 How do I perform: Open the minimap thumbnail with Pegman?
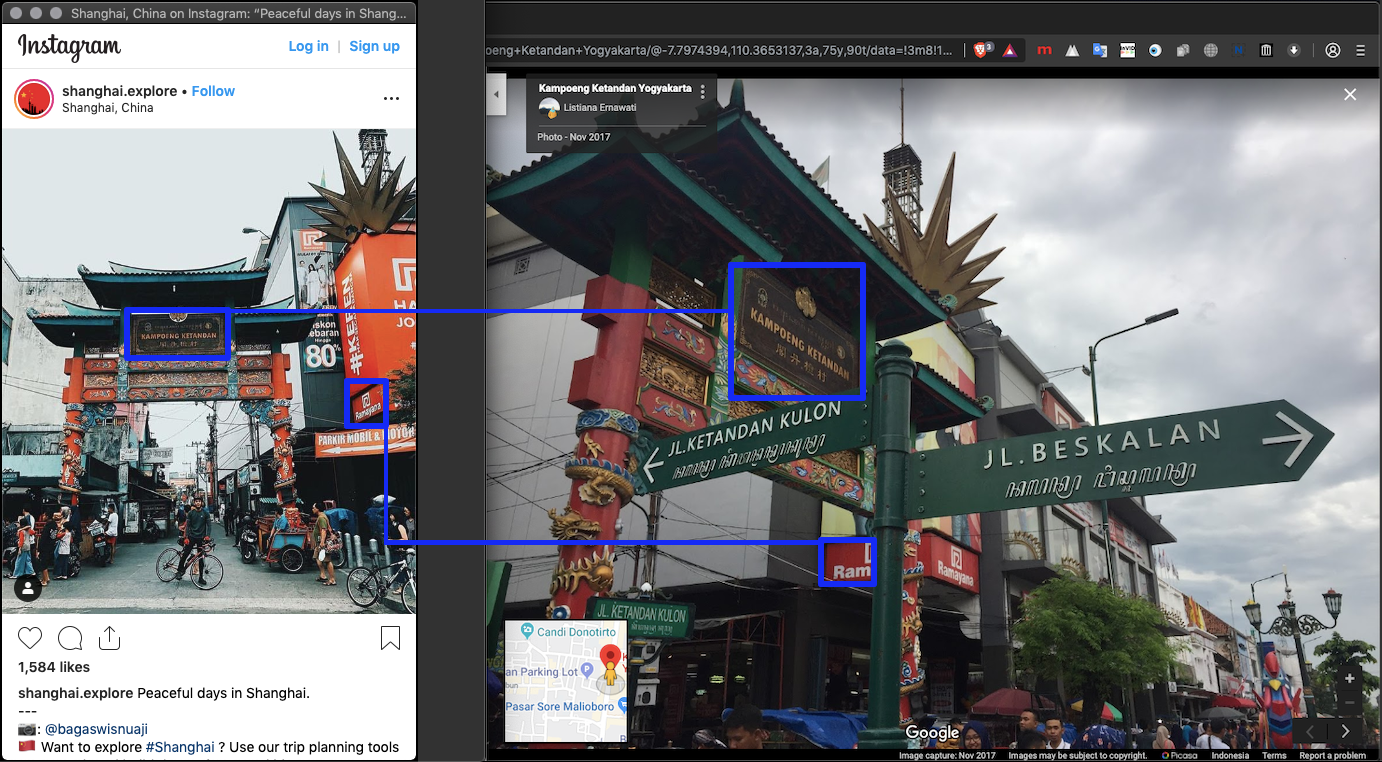point(566,681)
